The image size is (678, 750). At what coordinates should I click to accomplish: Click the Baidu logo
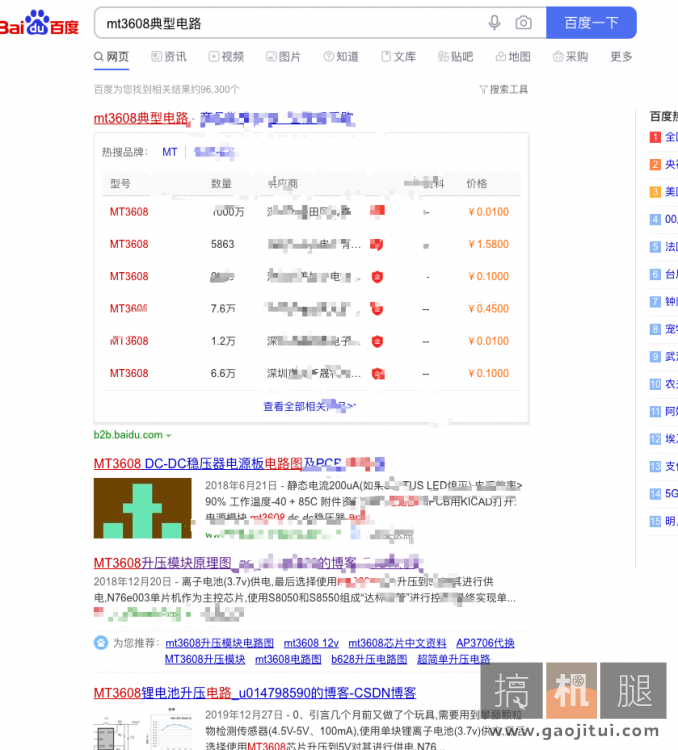tap(39, 22)
